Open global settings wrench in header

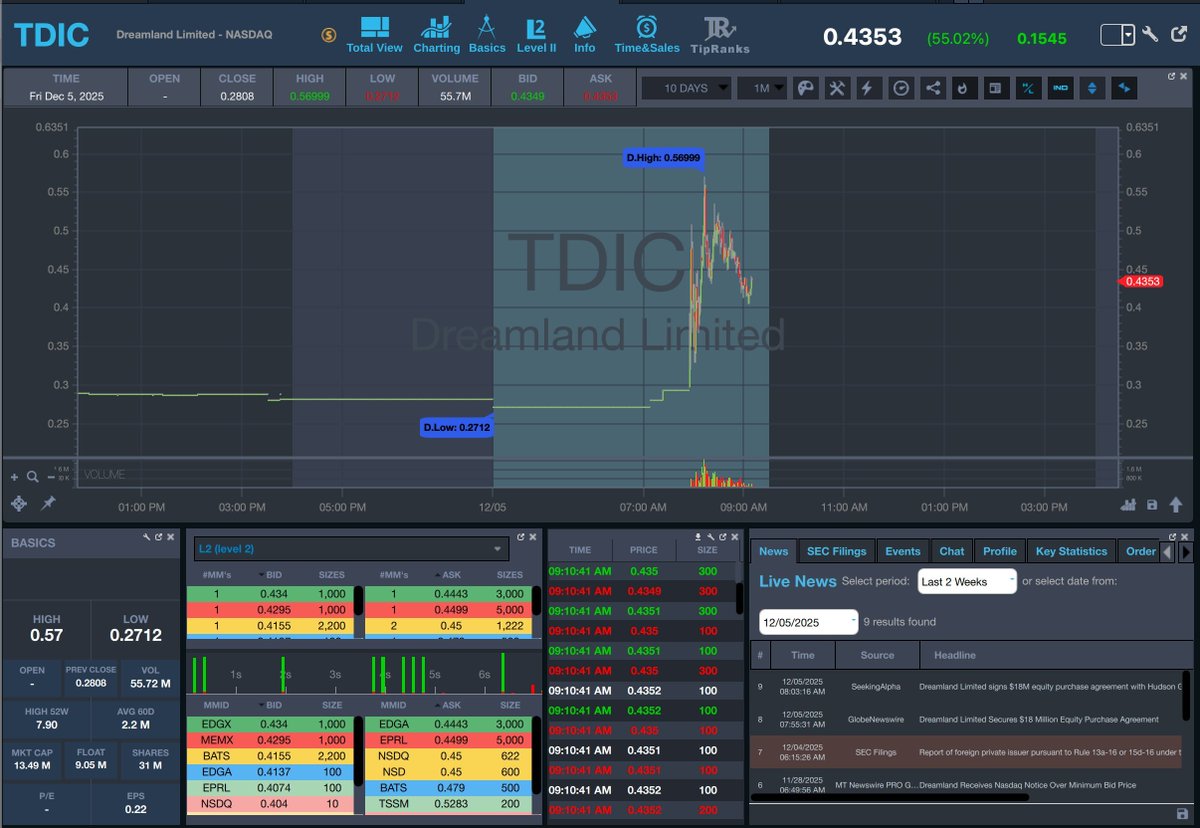1150,35
